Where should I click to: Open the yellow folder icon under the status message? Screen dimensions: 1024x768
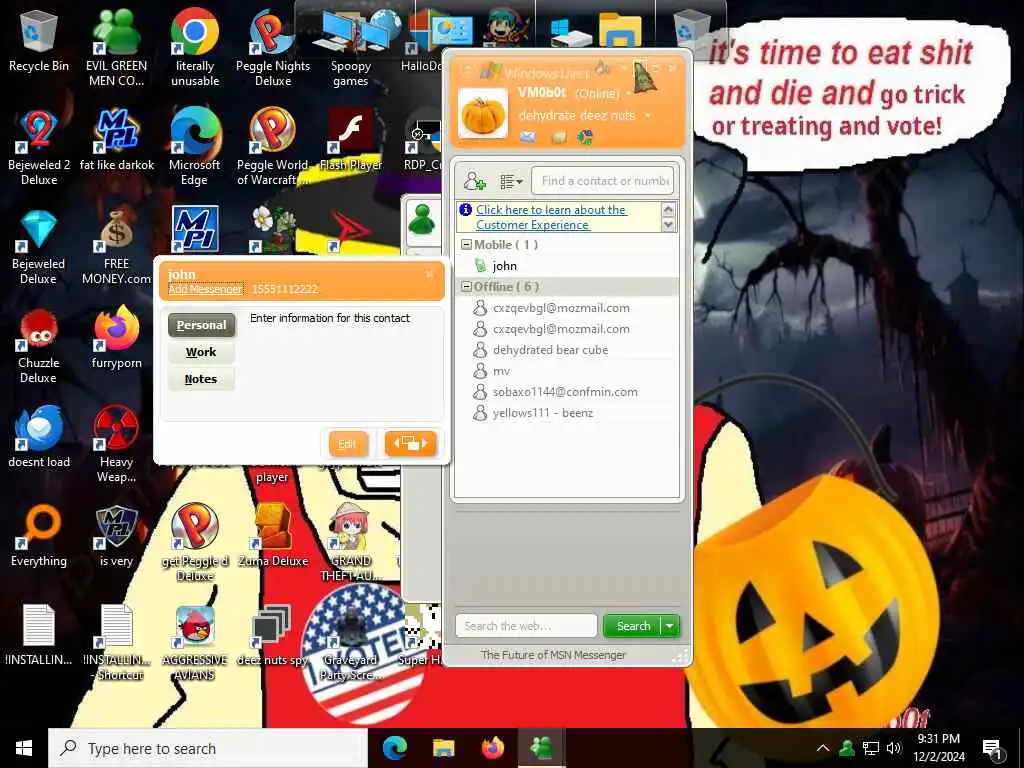coord(558,137)
